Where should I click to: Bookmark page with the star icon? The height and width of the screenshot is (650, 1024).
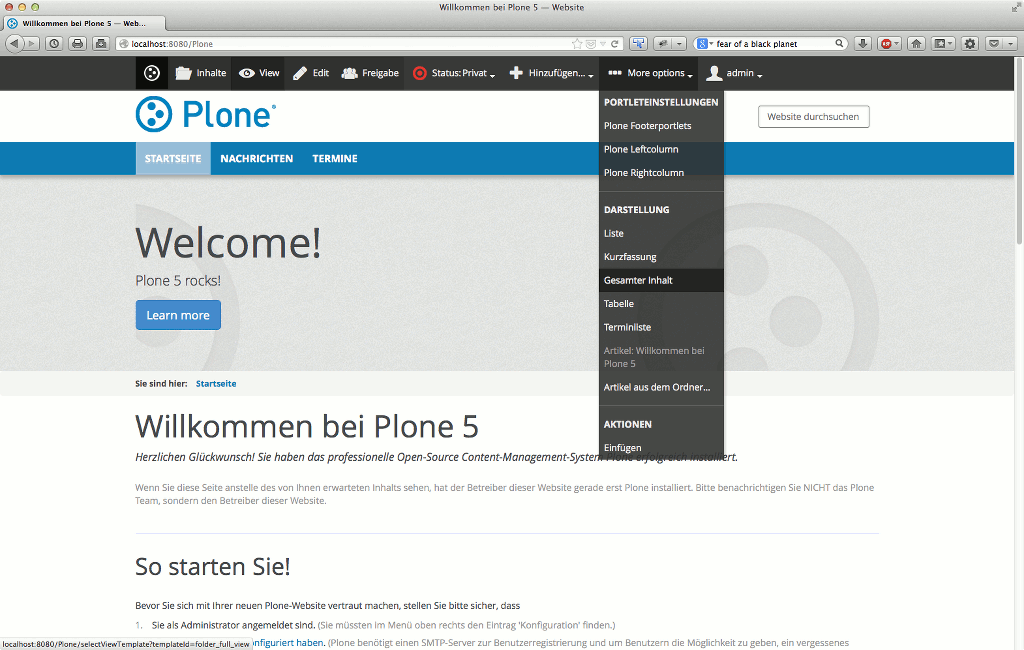577,44
